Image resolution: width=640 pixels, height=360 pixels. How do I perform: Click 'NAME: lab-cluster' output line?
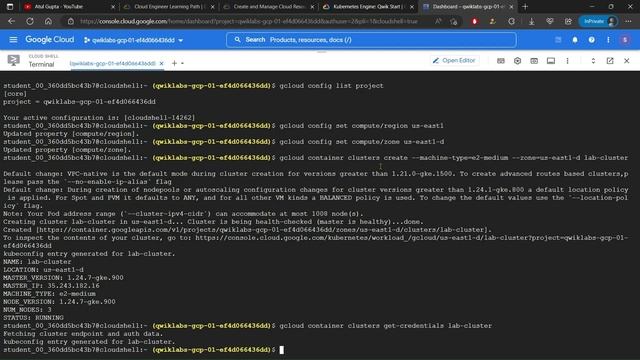(37, 262)
